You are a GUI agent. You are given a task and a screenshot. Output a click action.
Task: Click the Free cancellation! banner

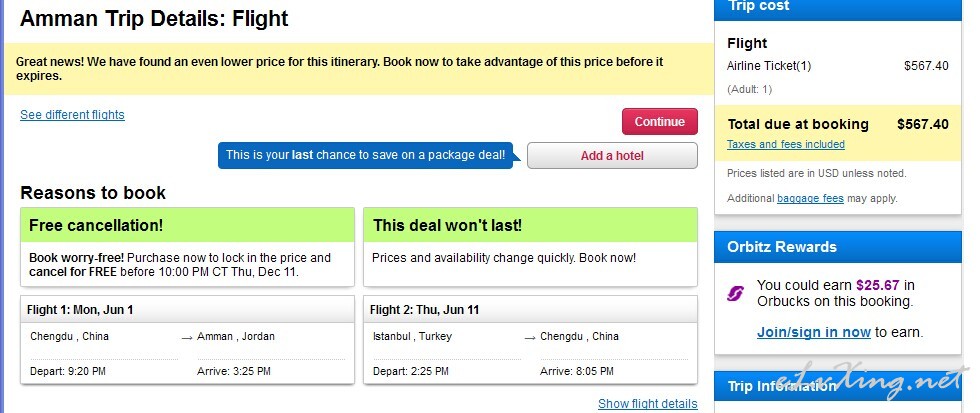pos(188,225)
